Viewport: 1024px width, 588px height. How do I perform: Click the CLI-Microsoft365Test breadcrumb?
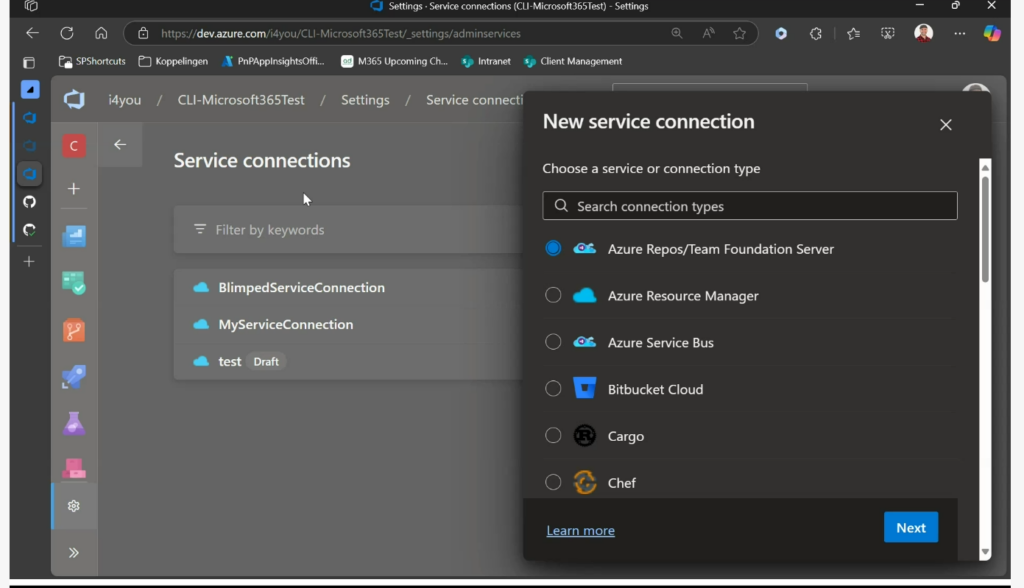click(x=241, y=100)
